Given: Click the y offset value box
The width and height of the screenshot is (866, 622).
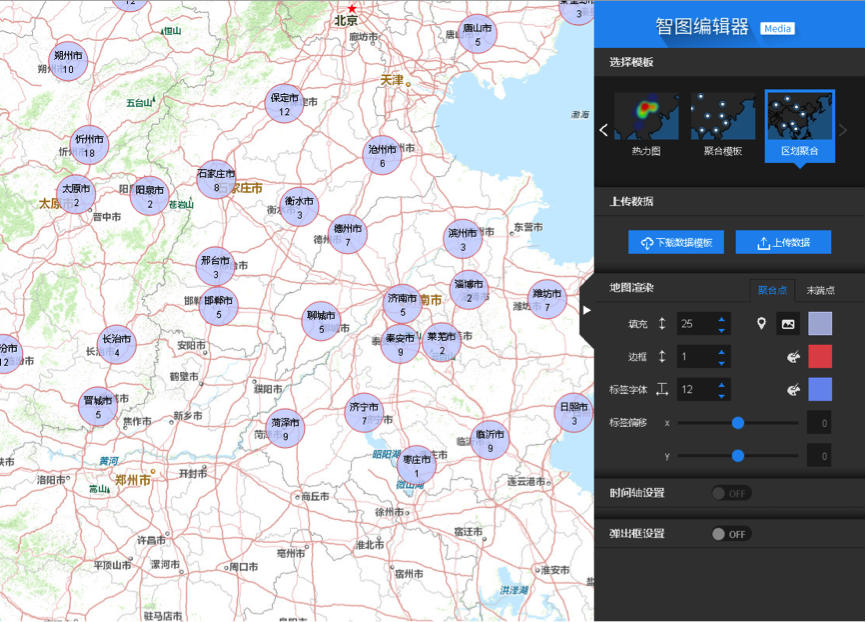Looking at the screenshot, I should click(x=819, y=456).
